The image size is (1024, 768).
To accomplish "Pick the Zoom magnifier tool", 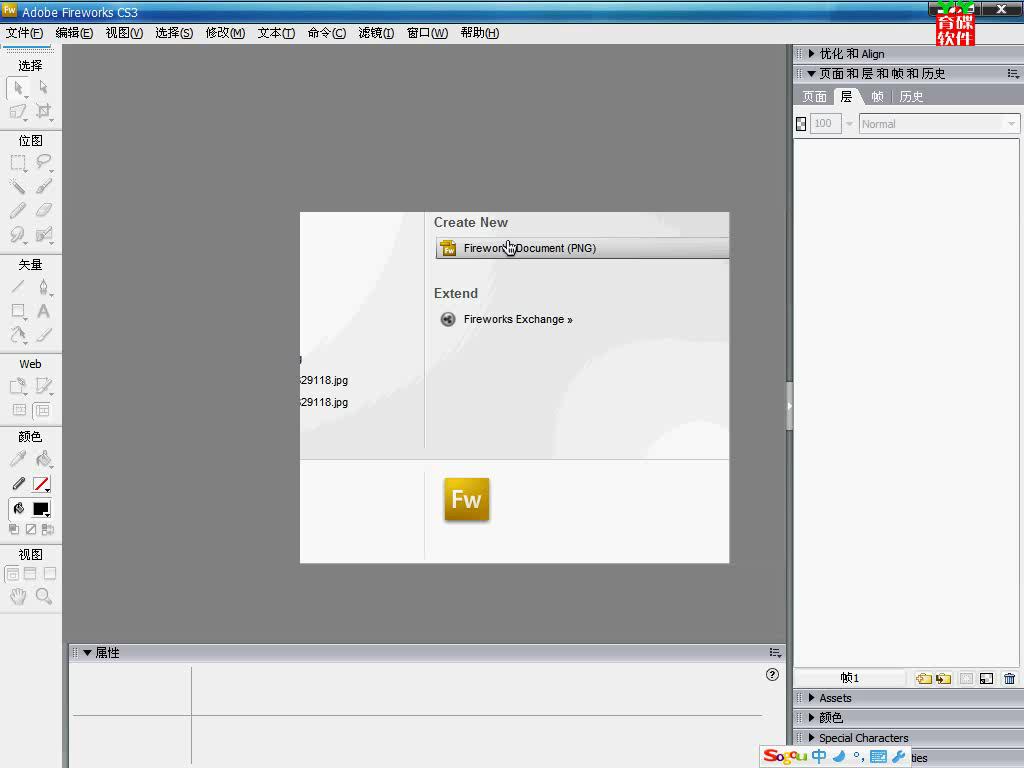I will pyautogui.click(x=43, y=596).
